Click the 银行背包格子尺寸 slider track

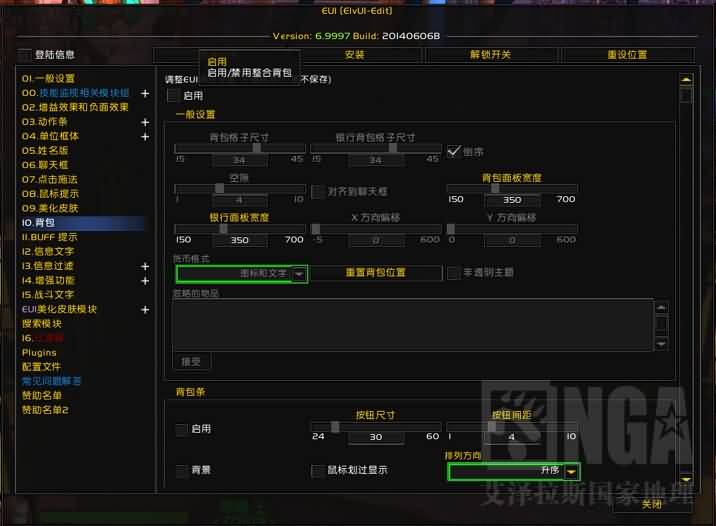click(376, 148)
